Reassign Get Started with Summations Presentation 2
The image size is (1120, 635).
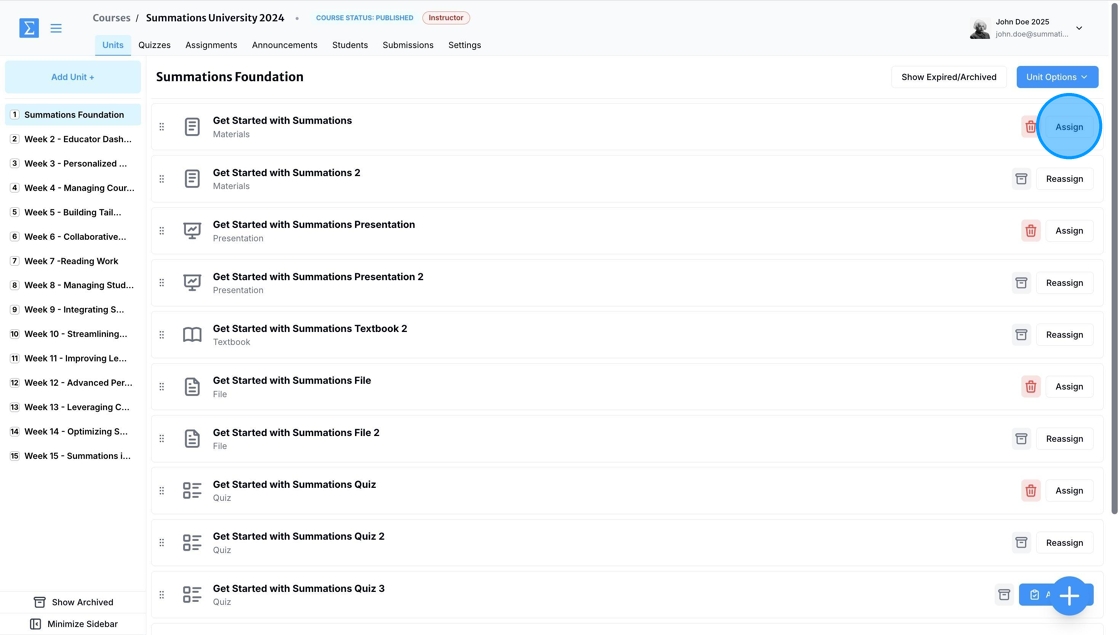(1064, 283)
